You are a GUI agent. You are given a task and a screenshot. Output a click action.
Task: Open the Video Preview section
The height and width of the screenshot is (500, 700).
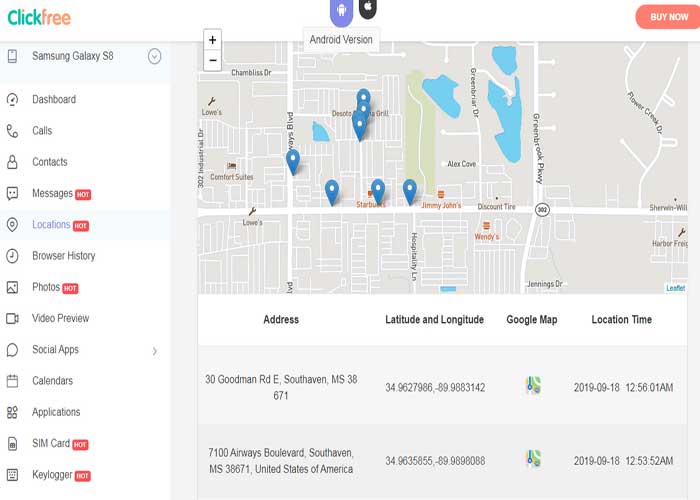point(60,318)
